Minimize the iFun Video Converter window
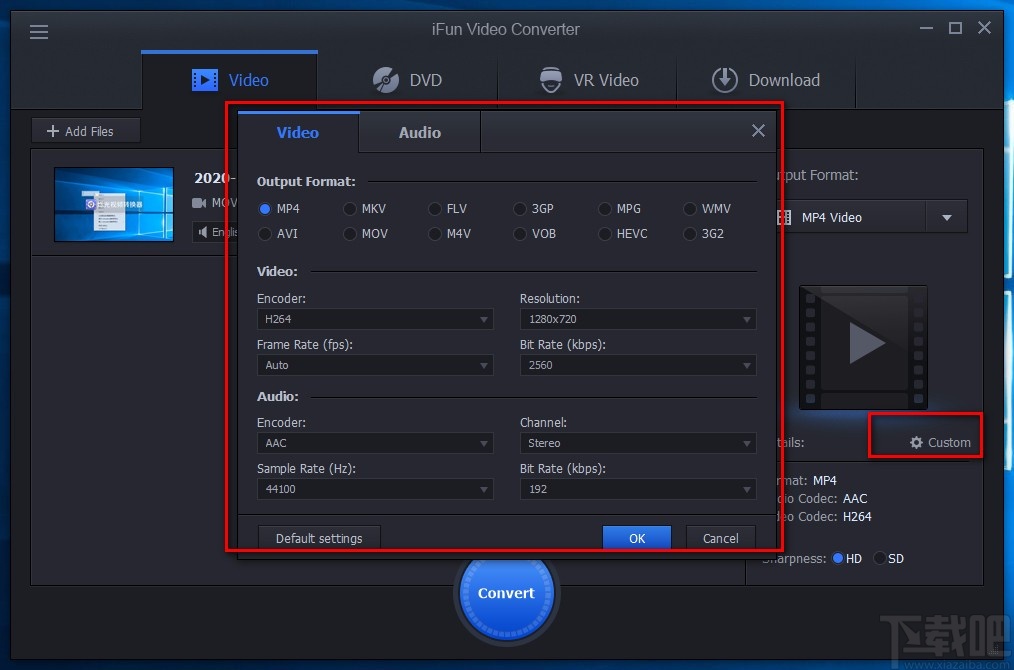The width and height of the screenshot is (1014, 670). pos(926,28)
